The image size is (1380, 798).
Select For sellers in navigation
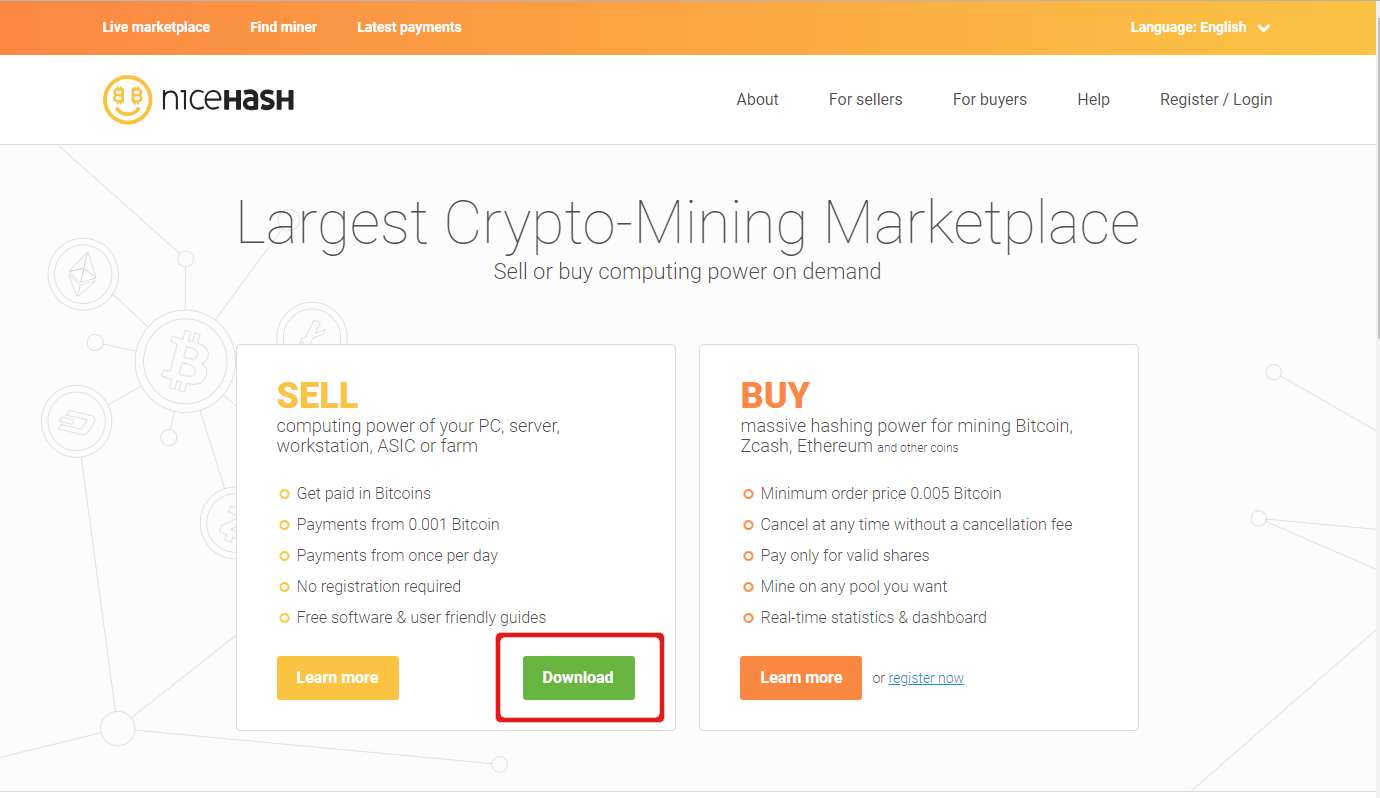click(865, 99)
